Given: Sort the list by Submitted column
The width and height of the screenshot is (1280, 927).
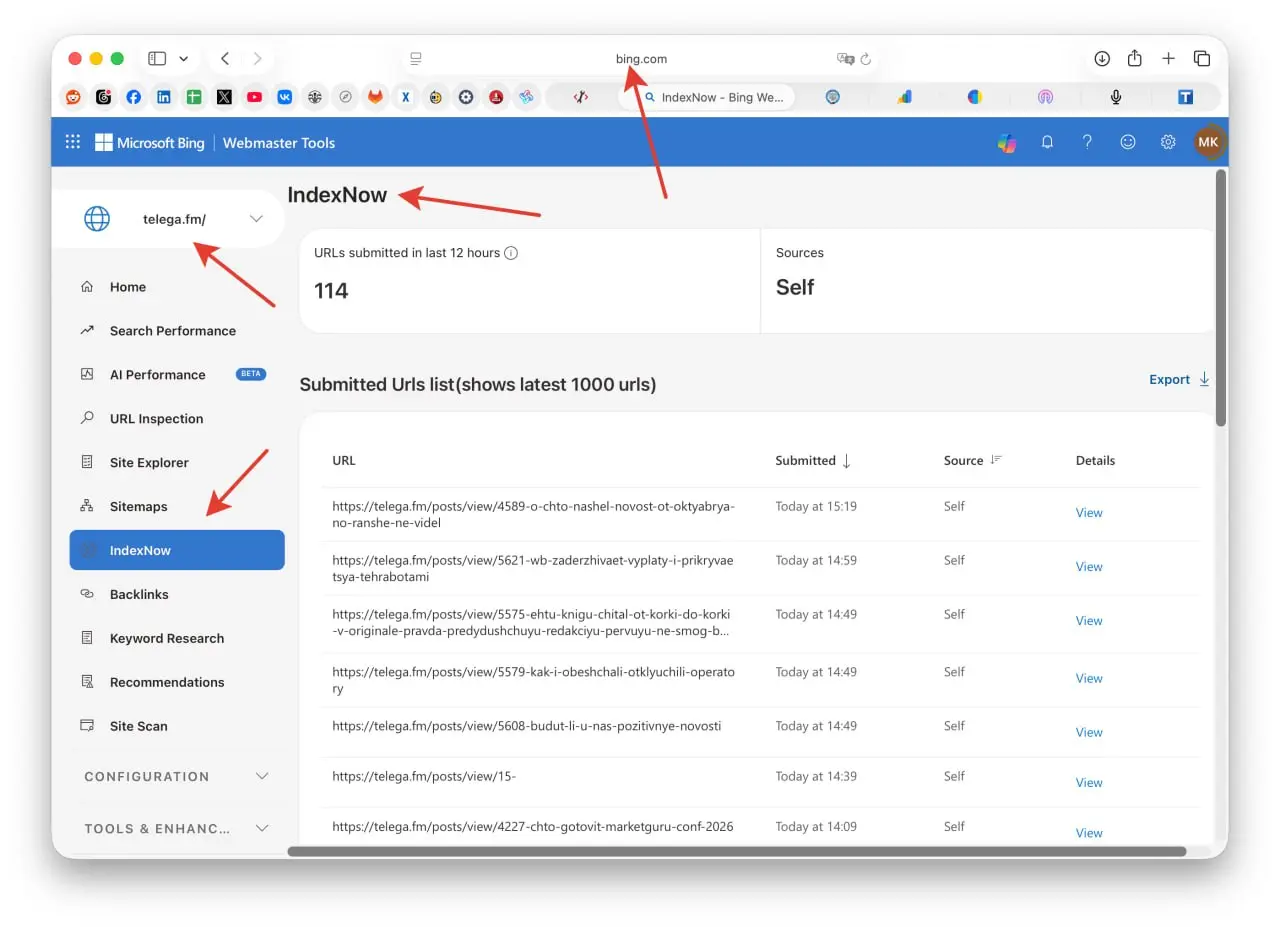Looking at the screenshot, I should 813,460.
